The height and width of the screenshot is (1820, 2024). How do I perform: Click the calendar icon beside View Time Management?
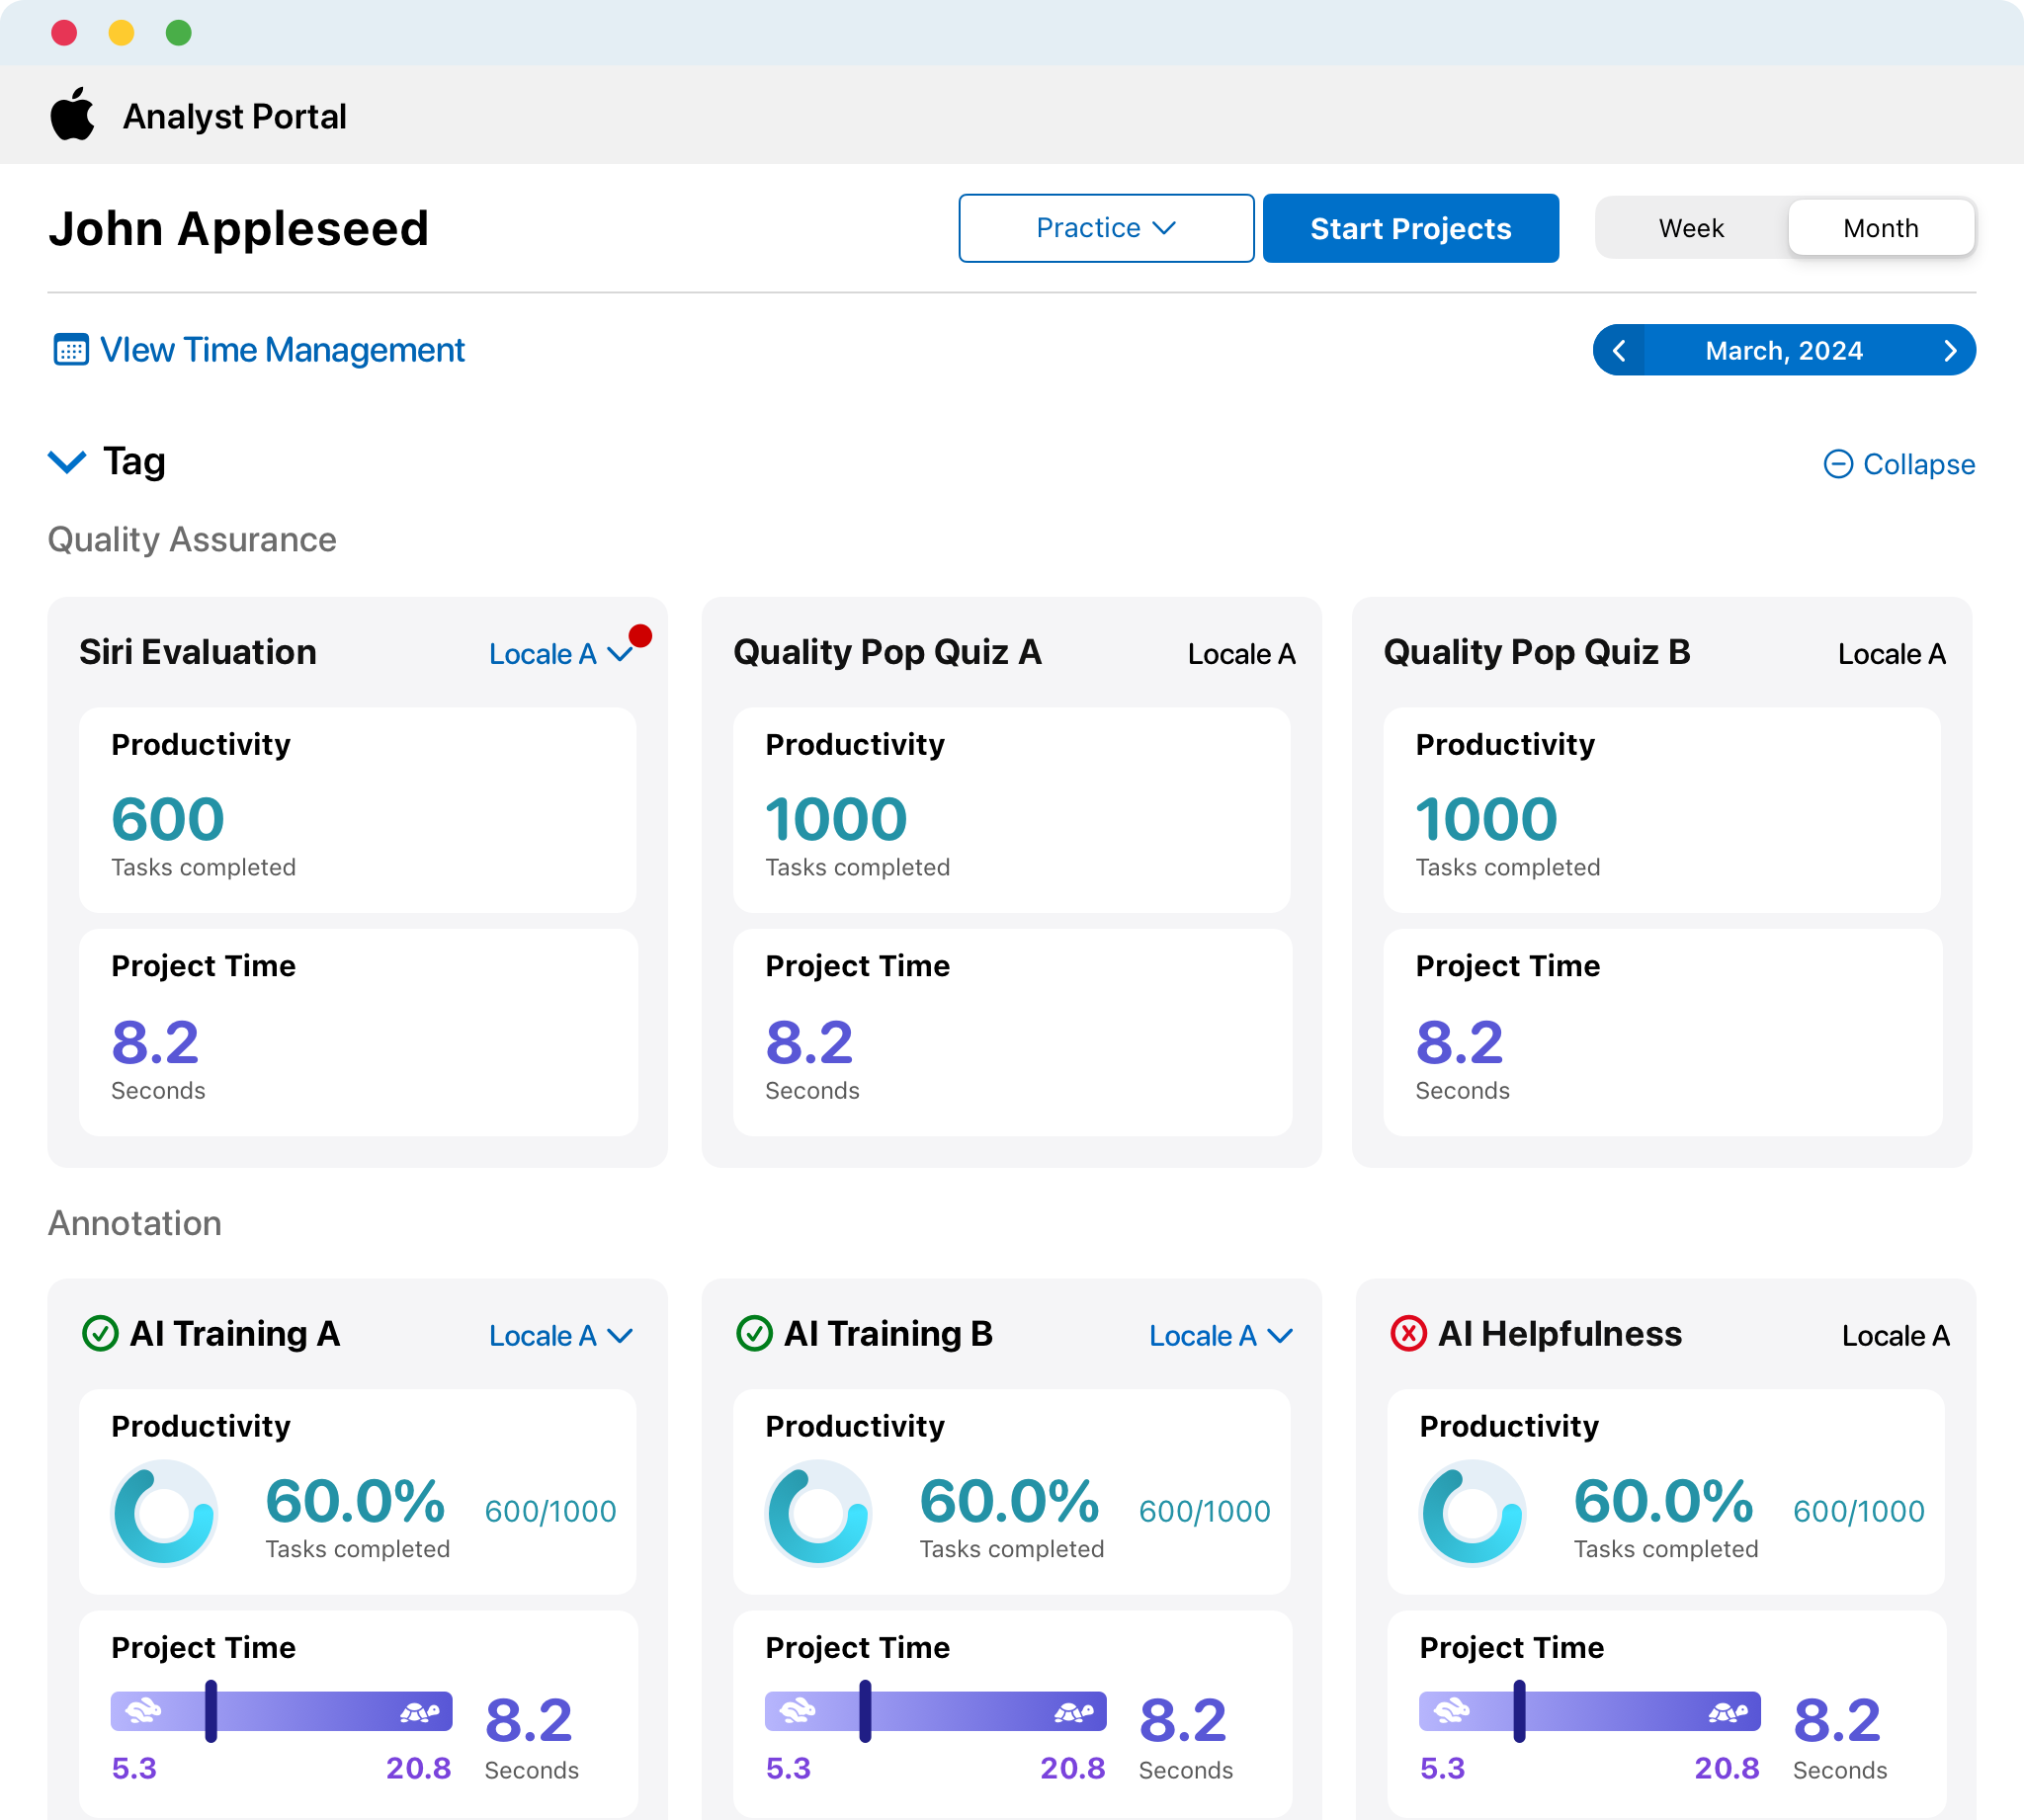71,350
